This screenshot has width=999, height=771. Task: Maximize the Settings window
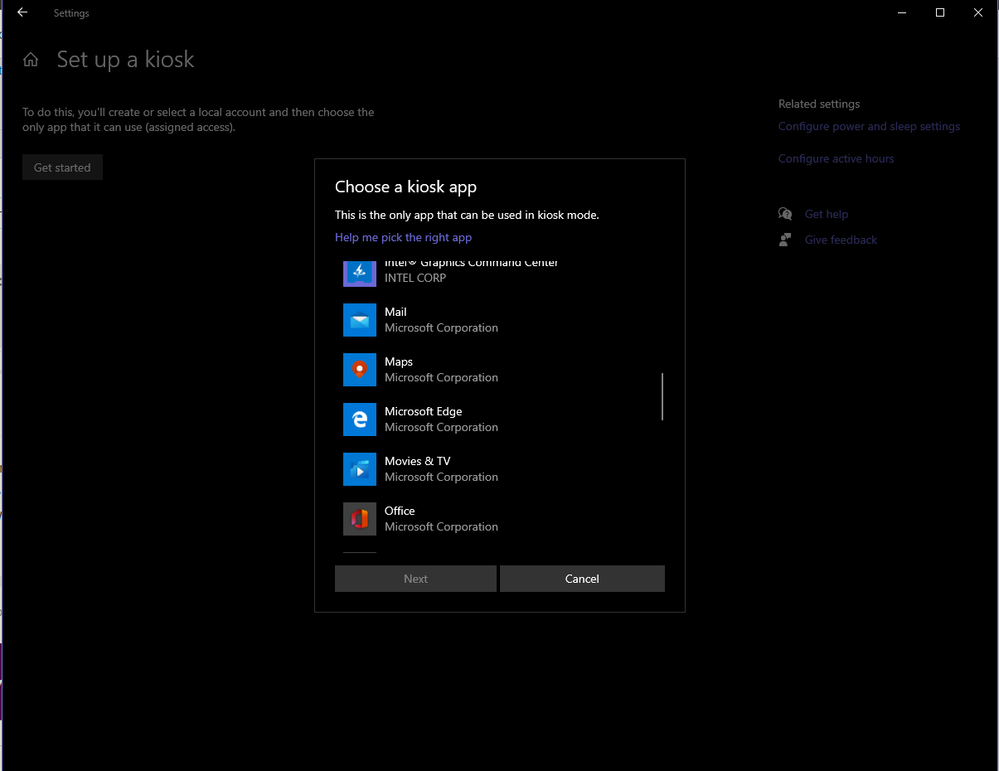(940, 12)
